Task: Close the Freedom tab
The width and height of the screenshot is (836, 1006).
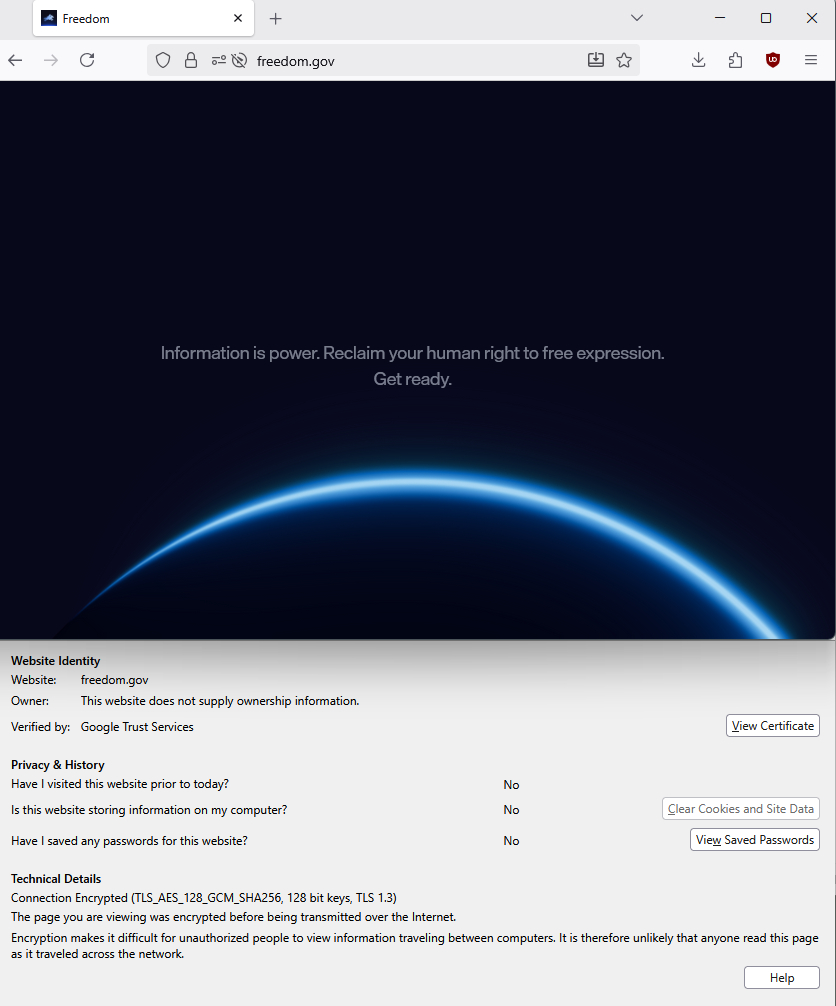Action: [238, 18]
